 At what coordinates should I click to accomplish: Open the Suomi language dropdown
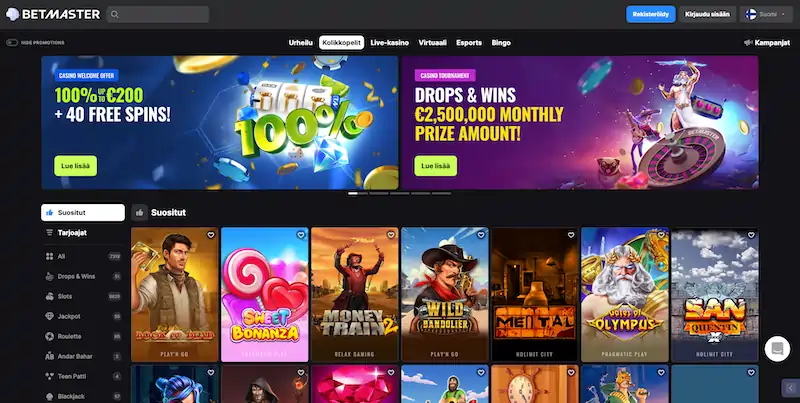tap(766, 14)
